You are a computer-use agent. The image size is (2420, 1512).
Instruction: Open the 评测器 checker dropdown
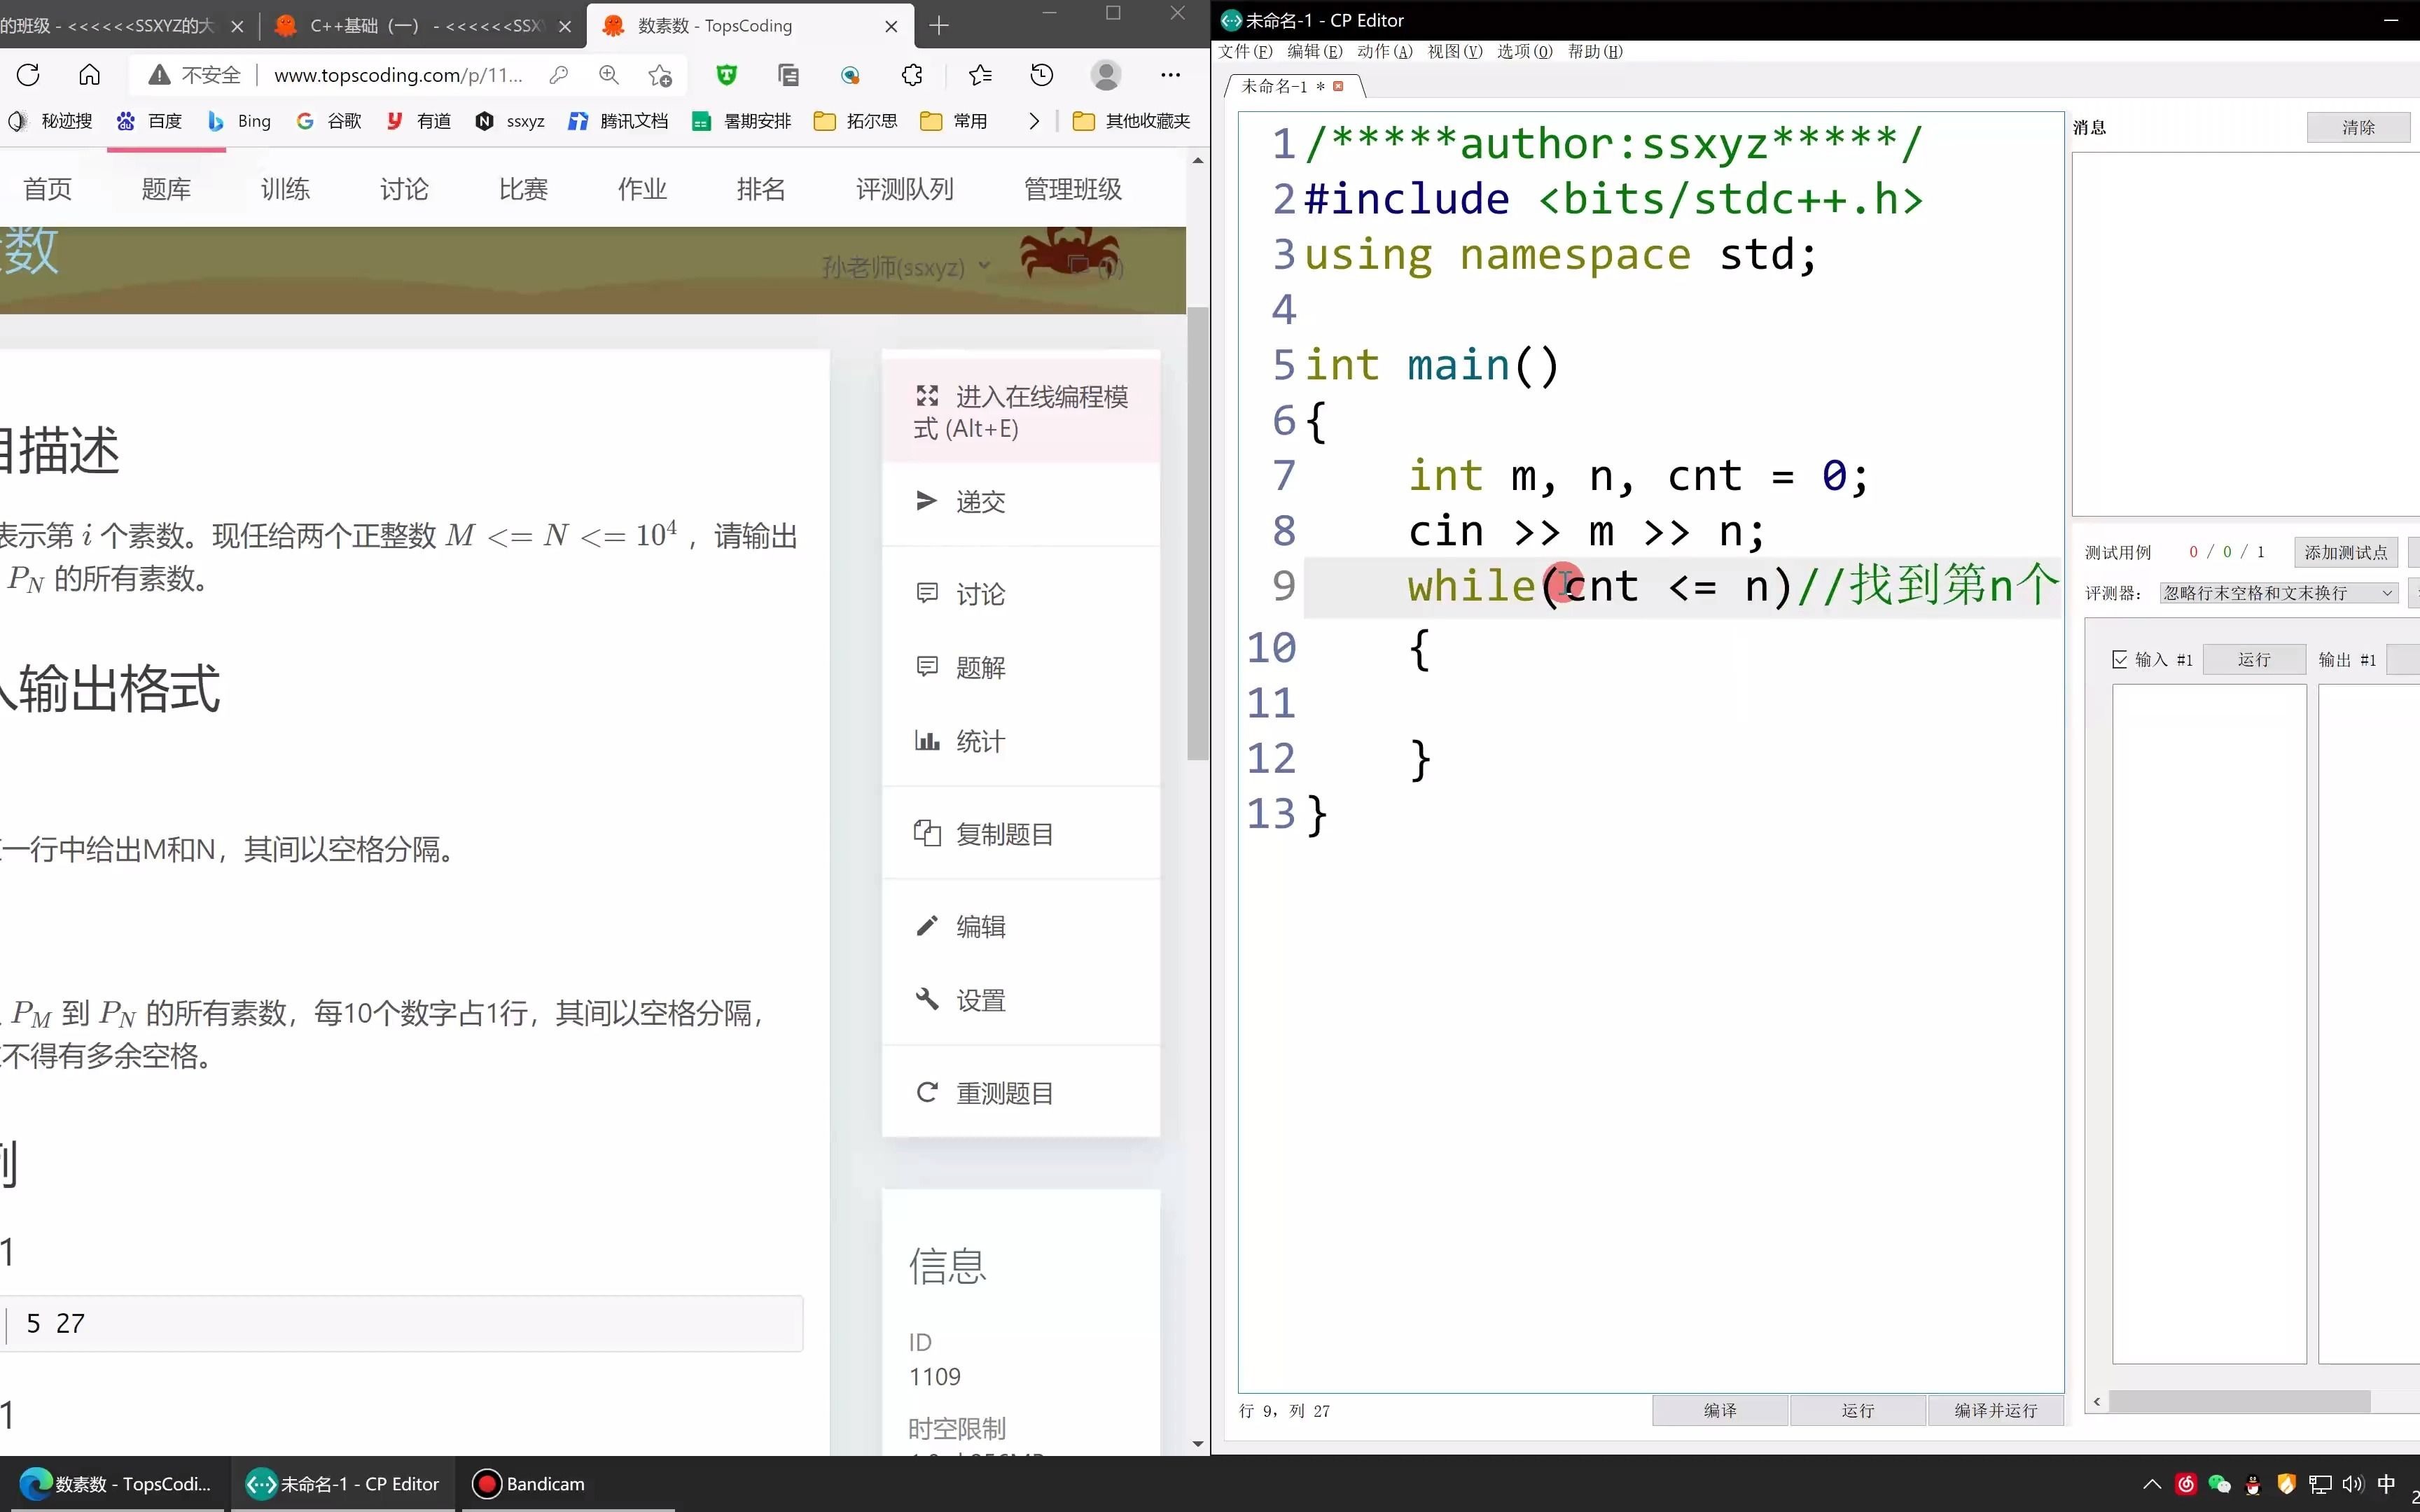[x=2278, y=593]
